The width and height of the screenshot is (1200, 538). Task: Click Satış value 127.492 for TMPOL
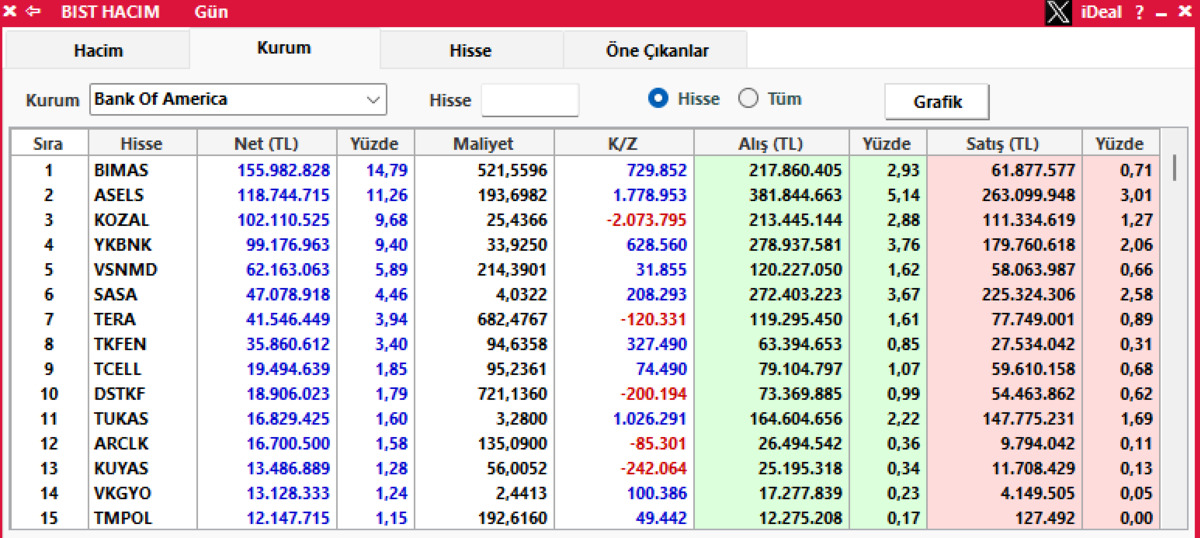click(1046, 518)
